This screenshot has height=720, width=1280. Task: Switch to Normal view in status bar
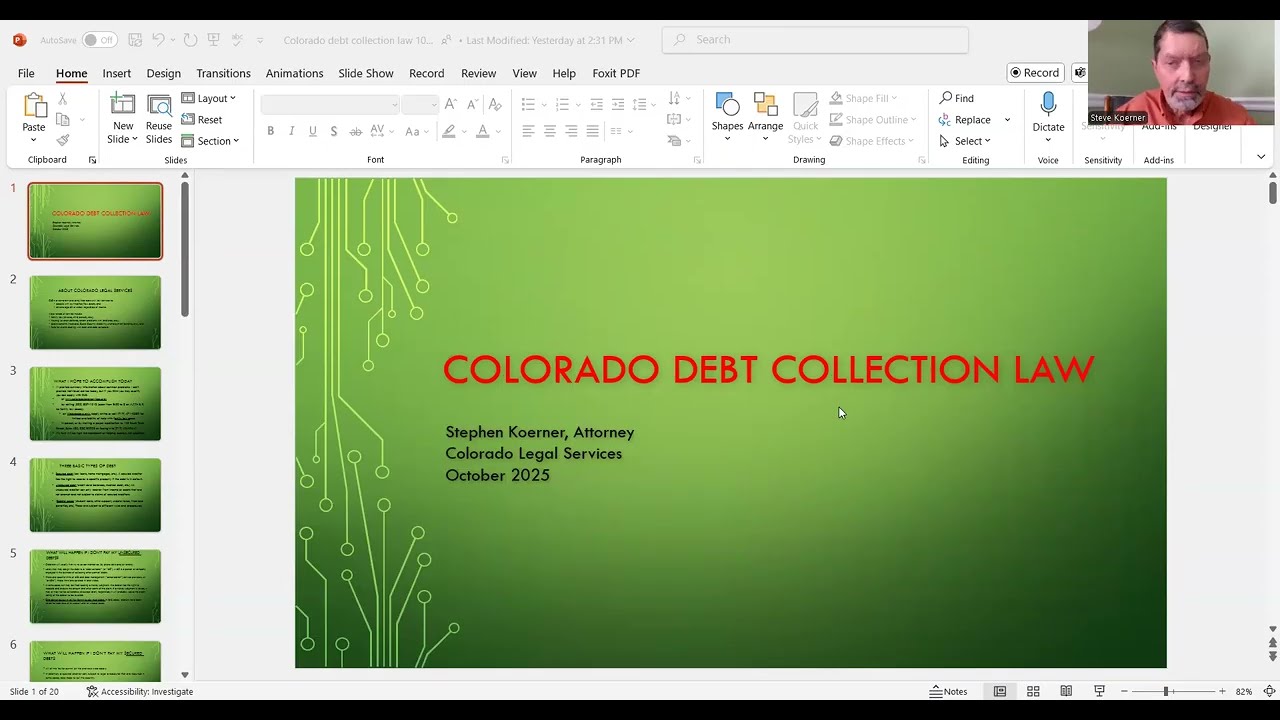(999, 691)
